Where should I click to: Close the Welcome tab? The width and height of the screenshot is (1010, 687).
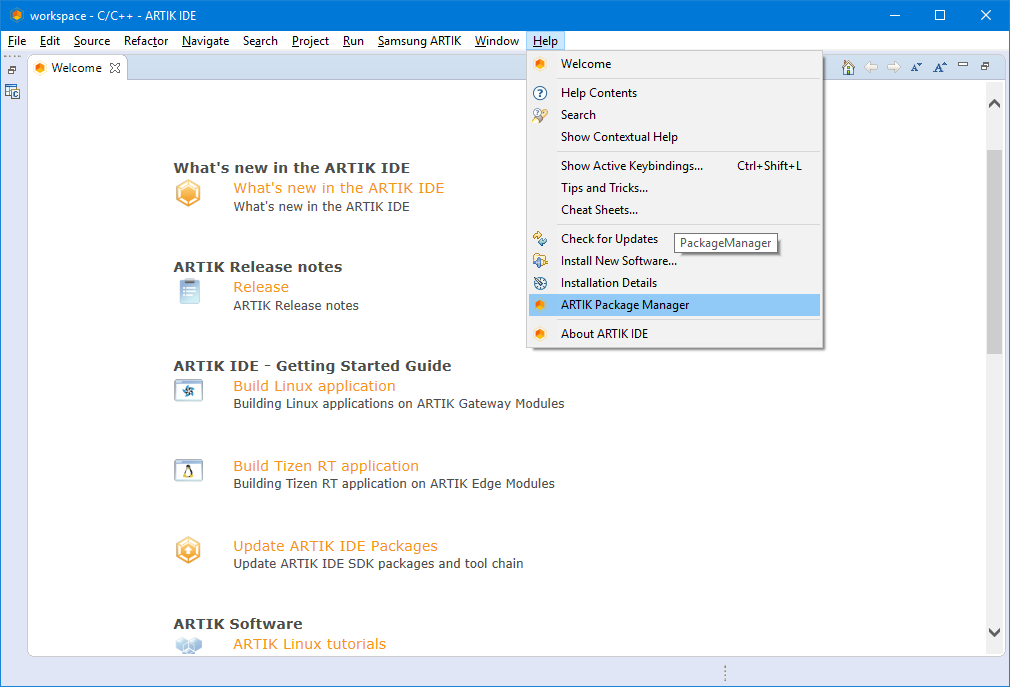pos(115,68)
